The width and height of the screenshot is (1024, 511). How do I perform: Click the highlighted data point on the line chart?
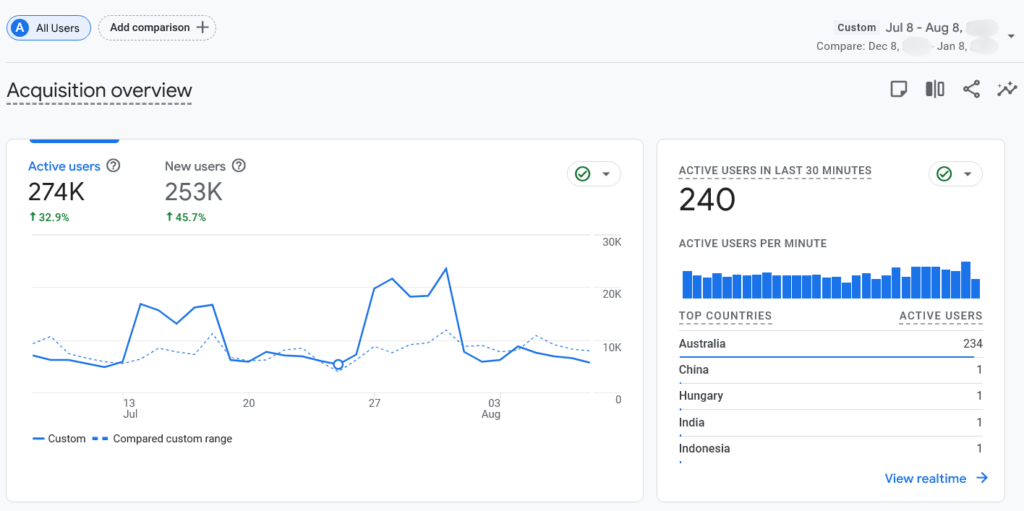point(338,365)
